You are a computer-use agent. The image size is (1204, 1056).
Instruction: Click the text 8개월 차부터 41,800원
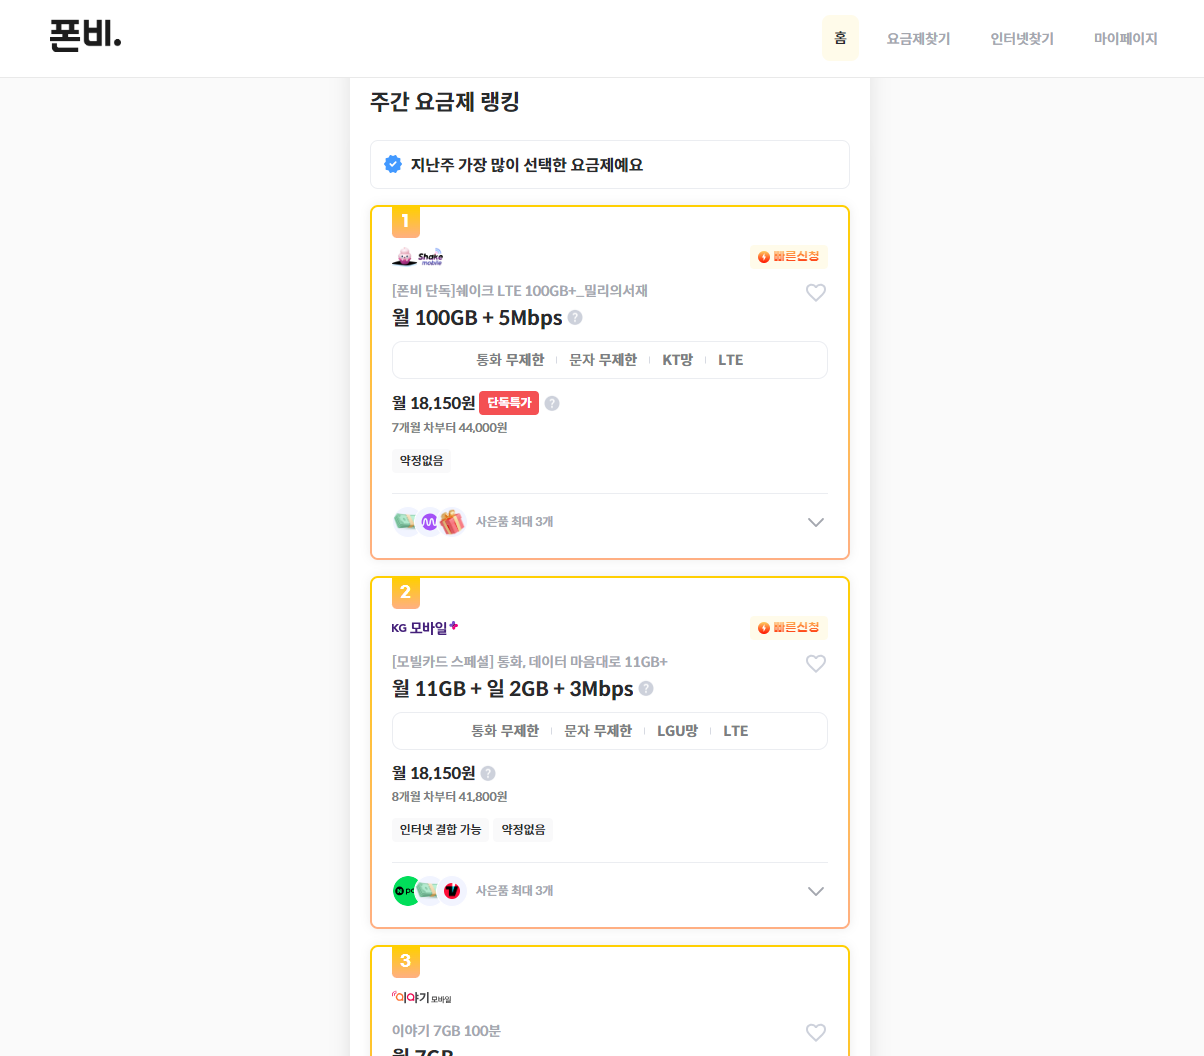pyautogui.click(x=450, y=797)
